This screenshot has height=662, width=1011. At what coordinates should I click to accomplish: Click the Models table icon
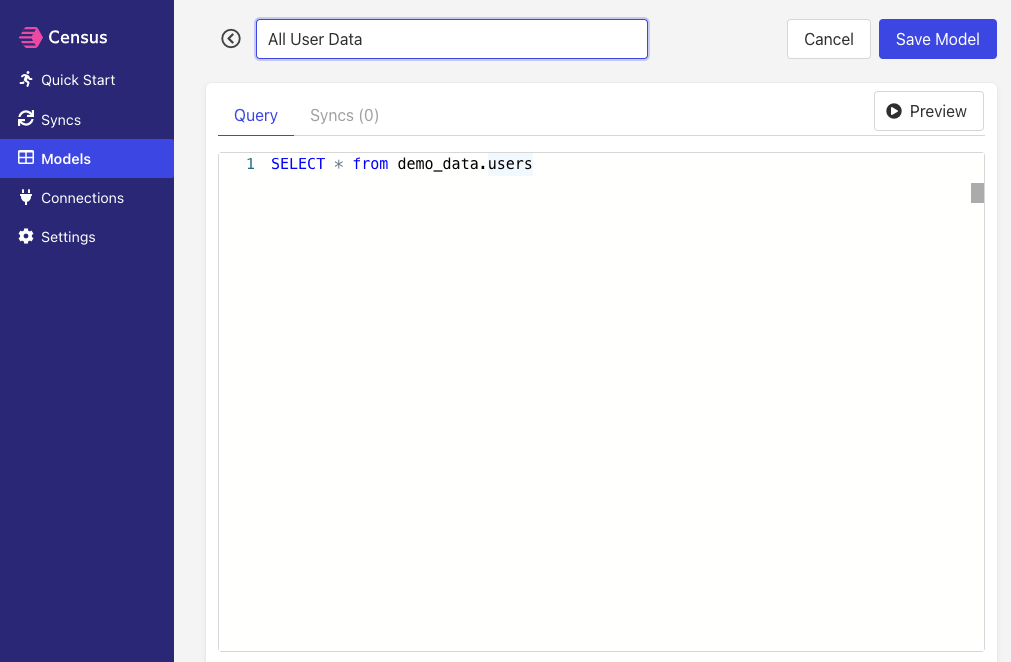[x=26, y=158]
